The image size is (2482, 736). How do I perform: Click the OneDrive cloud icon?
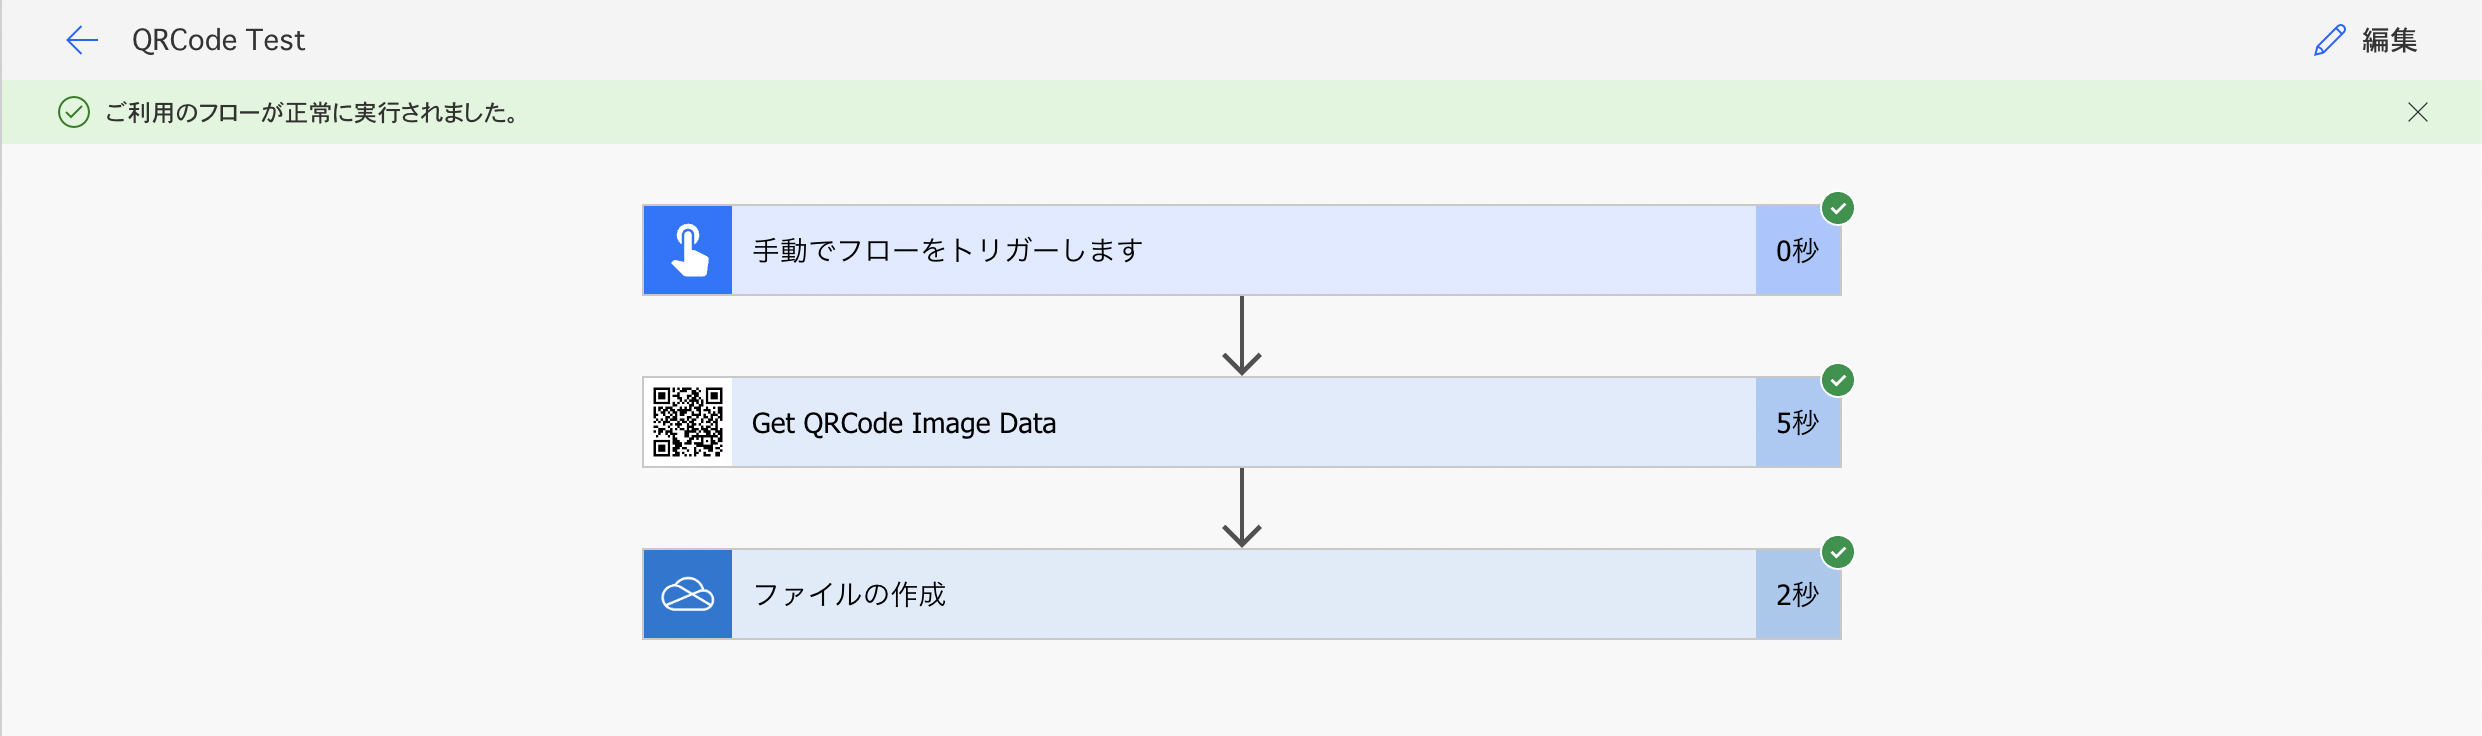688,594
